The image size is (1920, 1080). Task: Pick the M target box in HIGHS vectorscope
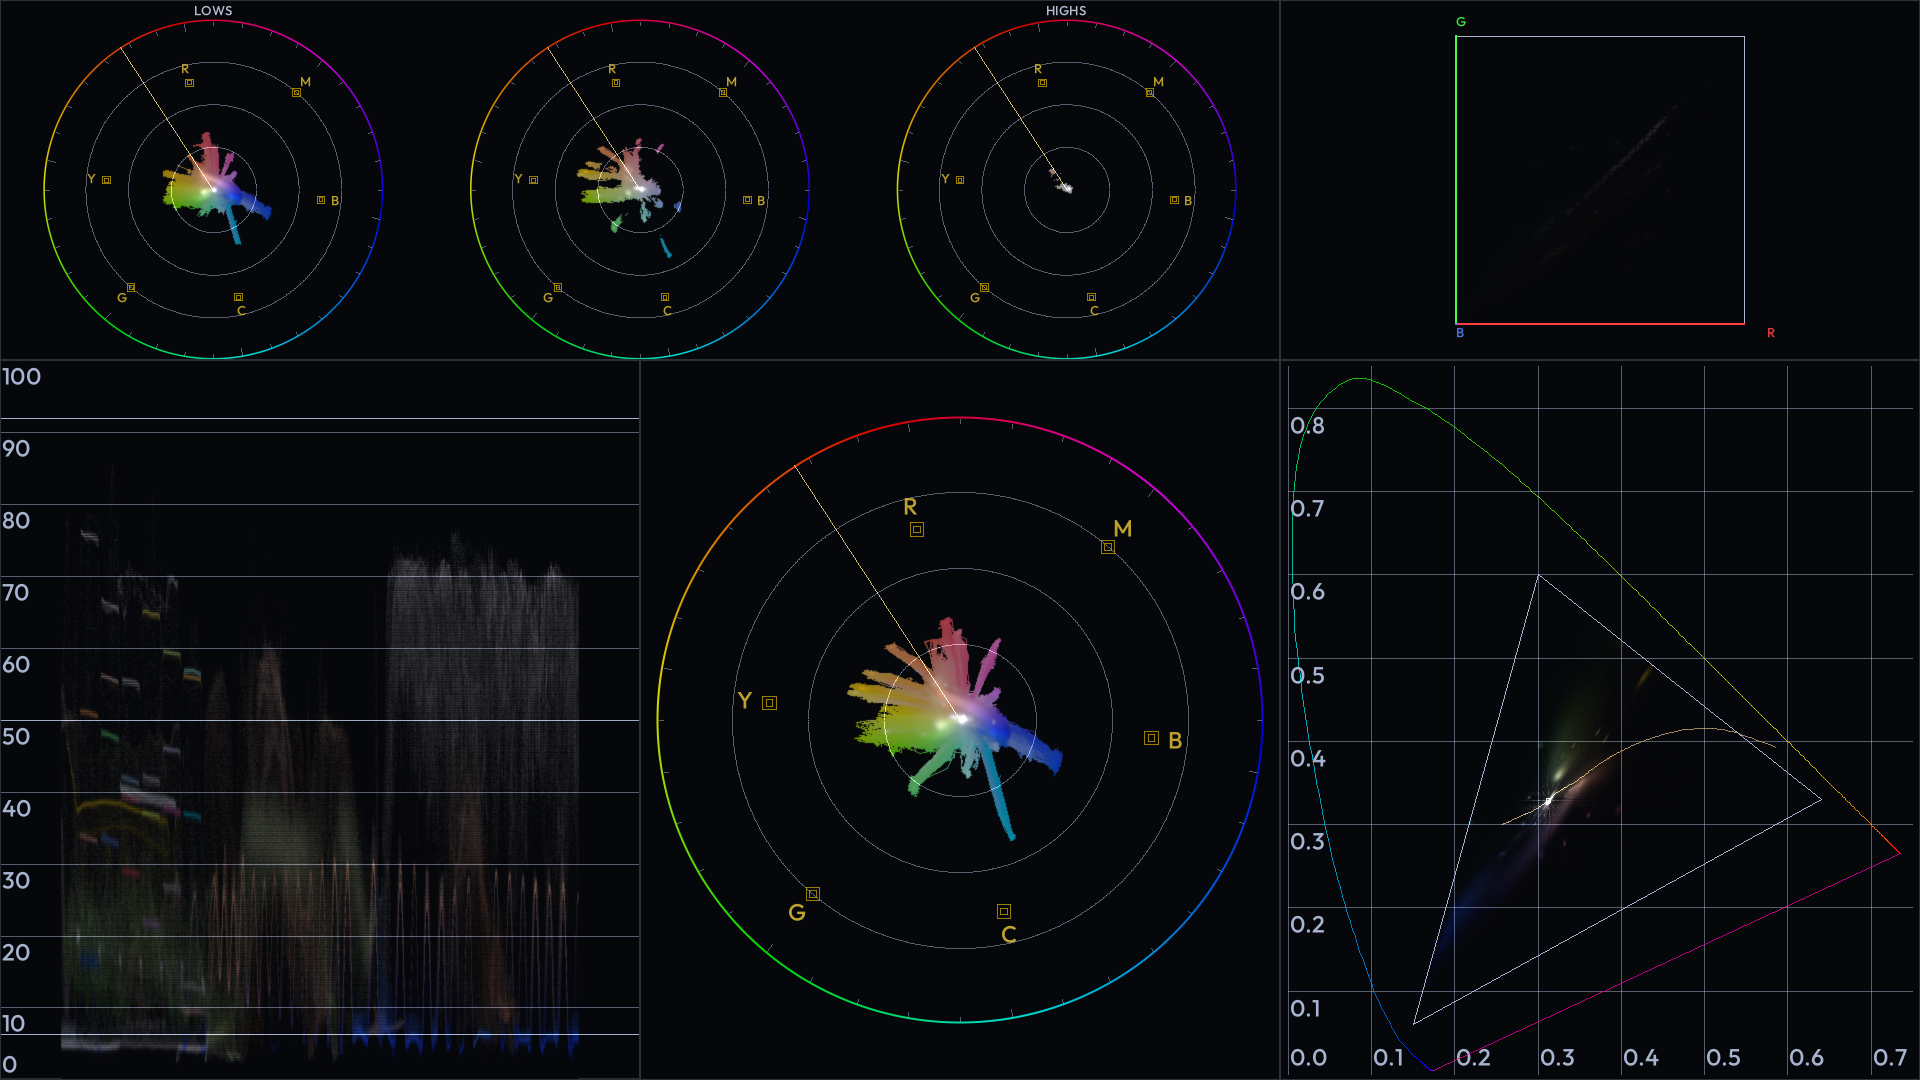point(1149,93)
